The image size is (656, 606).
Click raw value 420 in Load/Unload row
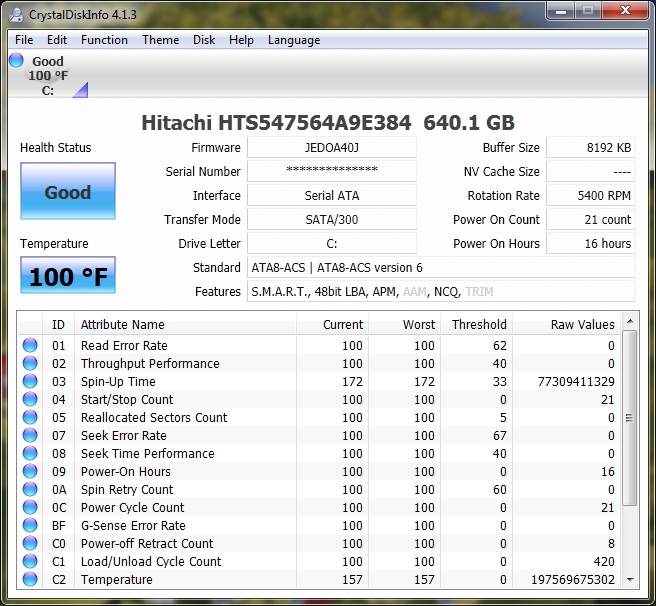[604, 561]
